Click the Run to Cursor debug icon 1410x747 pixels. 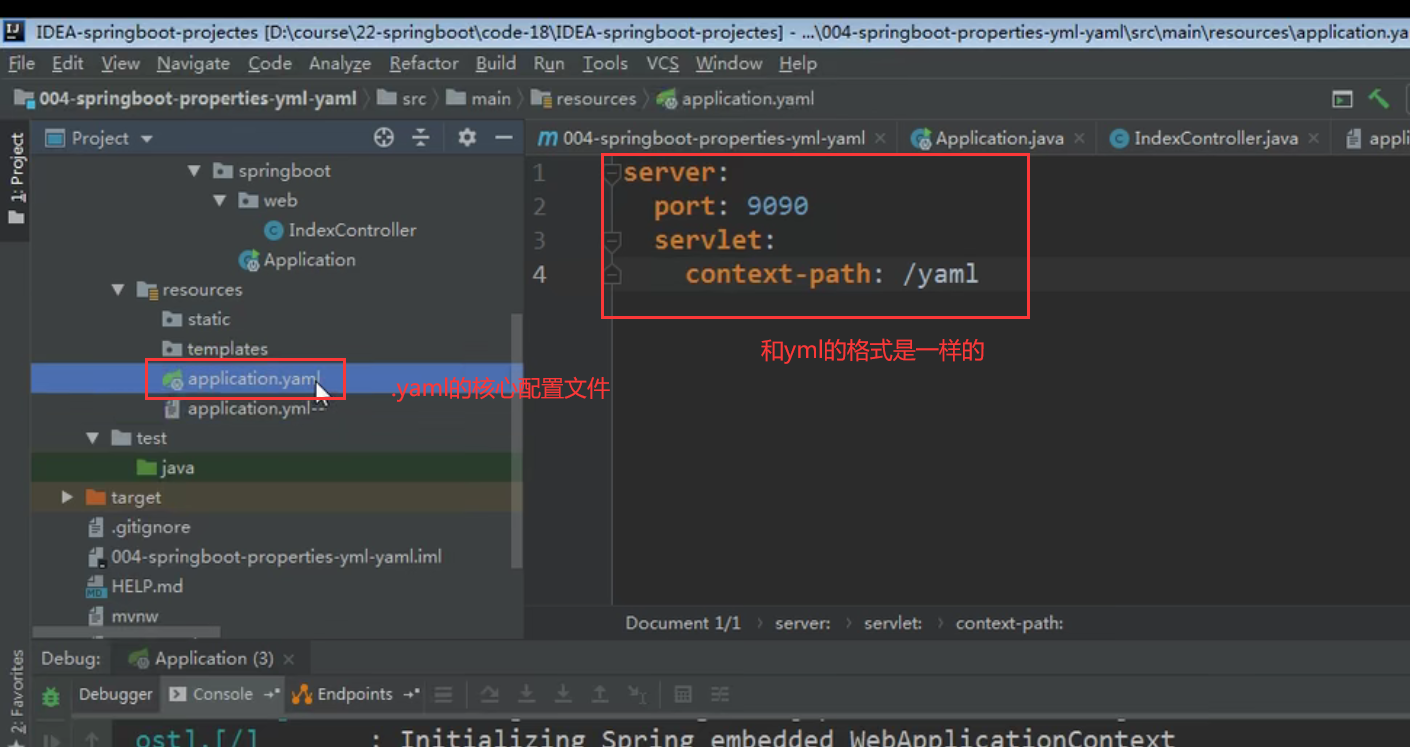pyautogui.click(x=637, y=694)
